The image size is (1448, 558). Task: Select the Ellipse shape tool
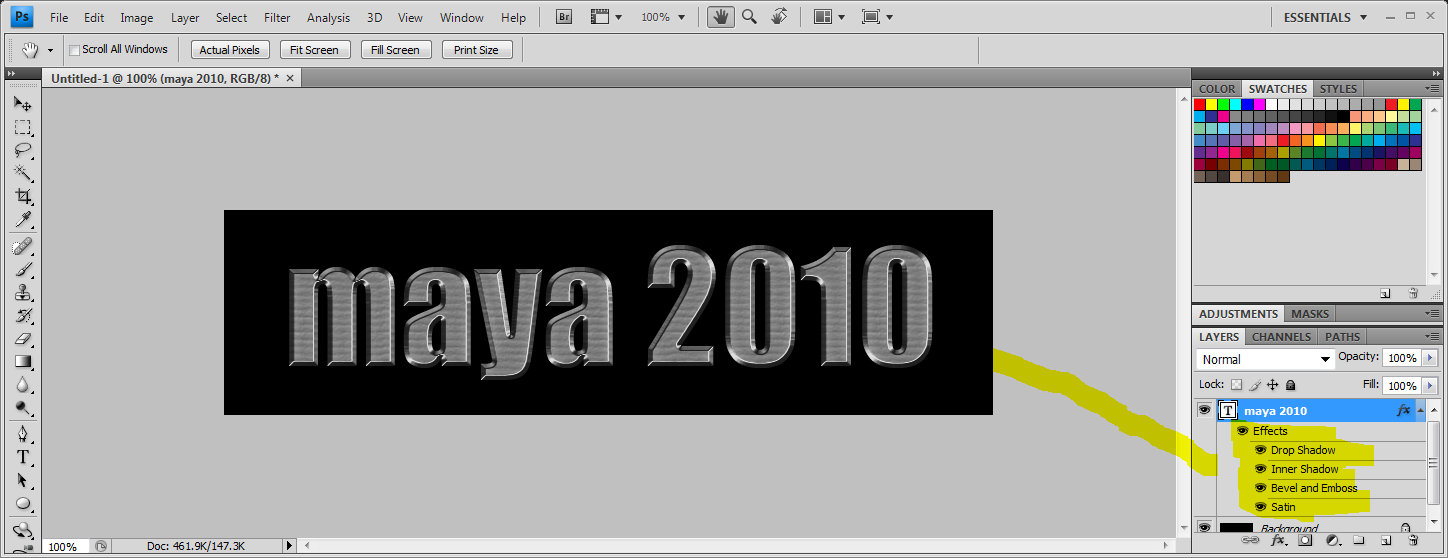(x=23, y=504)
